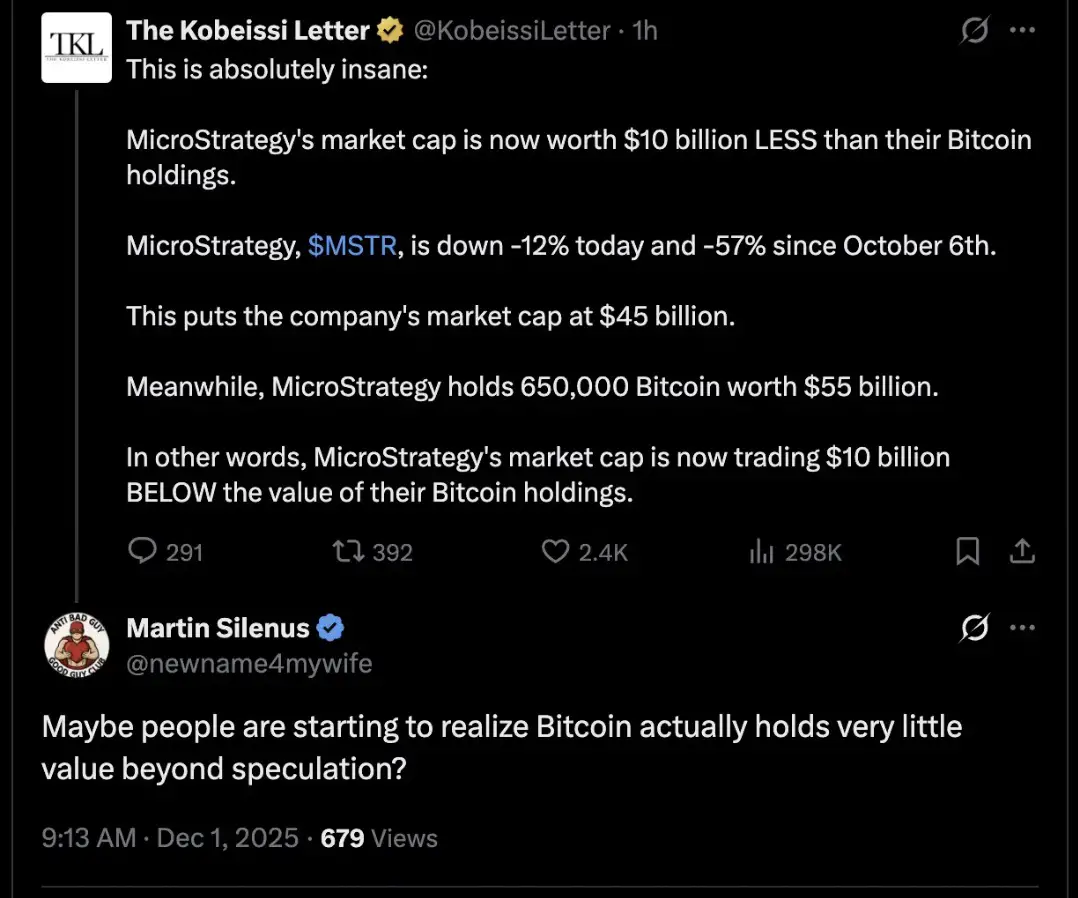Visit The Kobeissi Letter profile name
The width and height of the screenshot is (1078, 898).
pos(247,31)
